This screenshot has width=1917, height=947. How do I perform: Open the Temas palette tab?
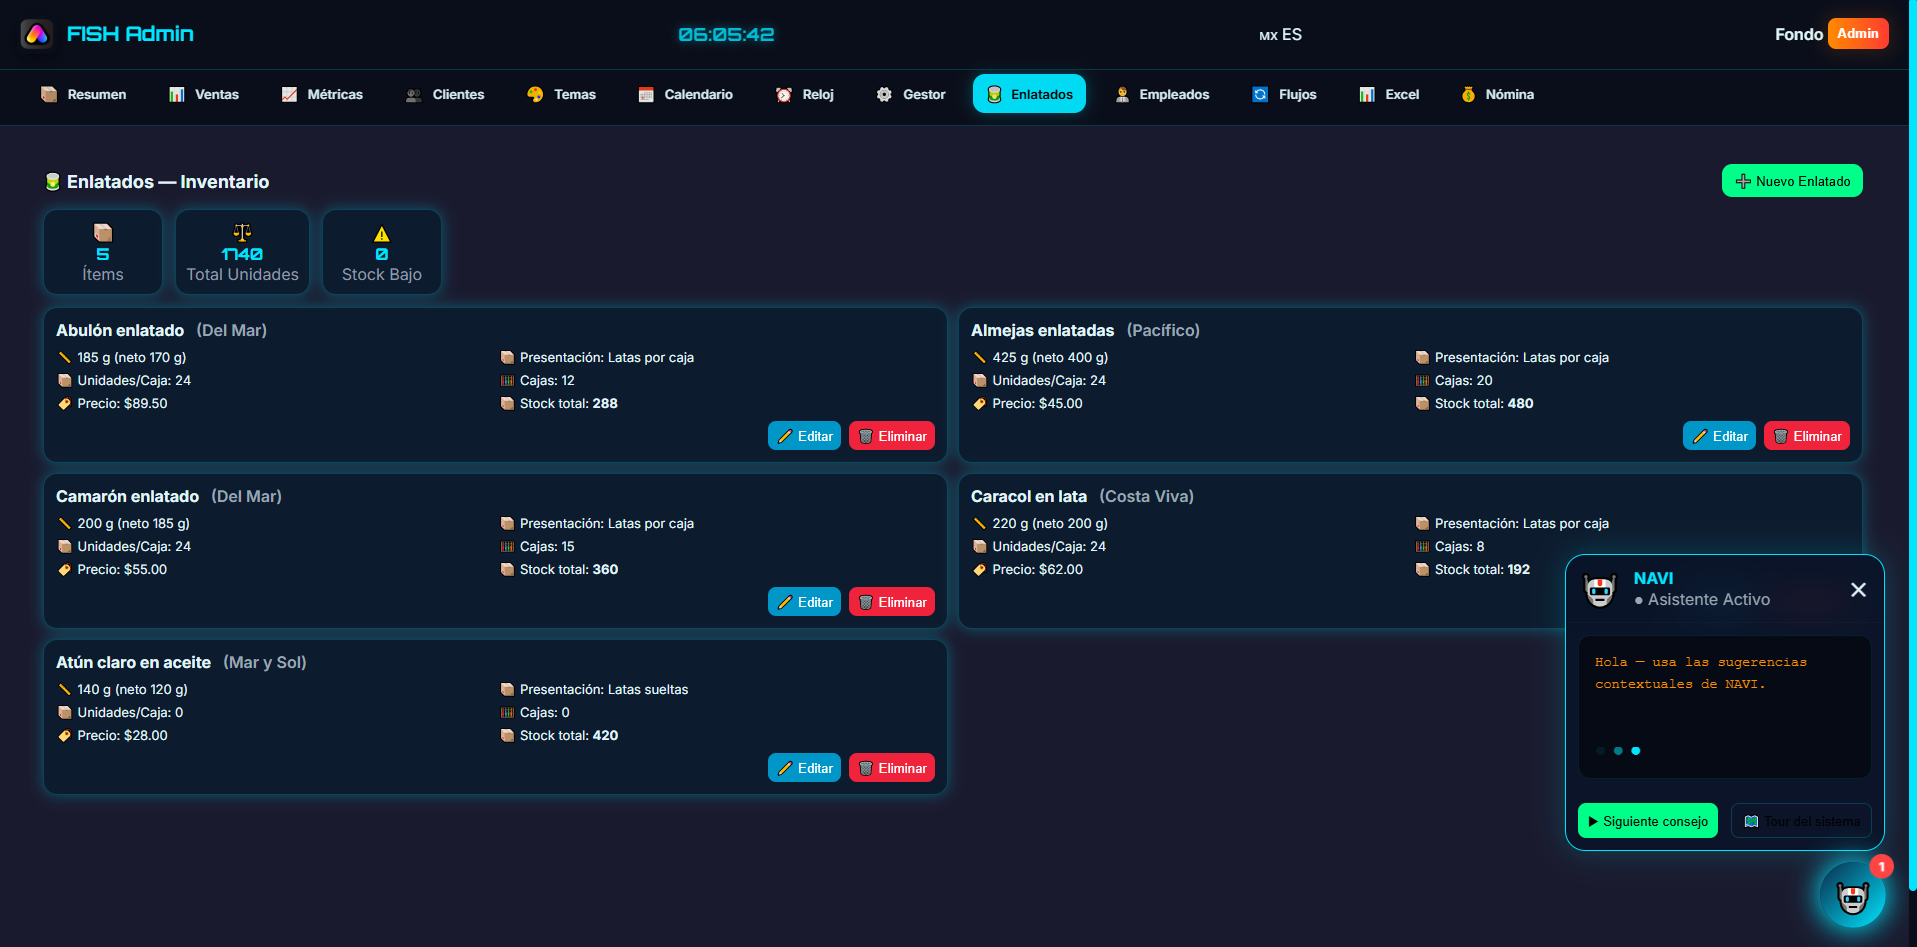[x=561, y=94]
